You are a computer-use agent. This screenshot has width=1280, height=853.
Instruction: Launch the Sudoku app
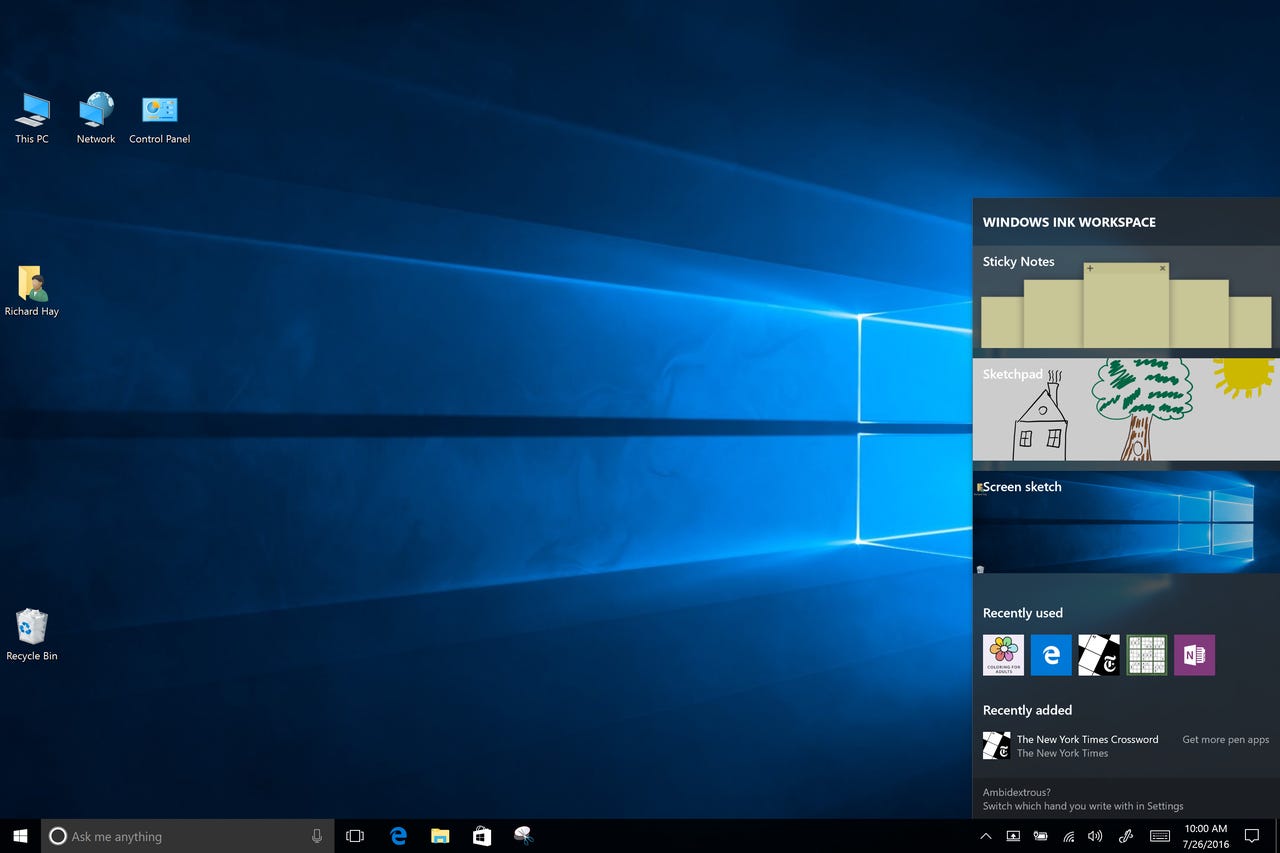(1147, 655)
